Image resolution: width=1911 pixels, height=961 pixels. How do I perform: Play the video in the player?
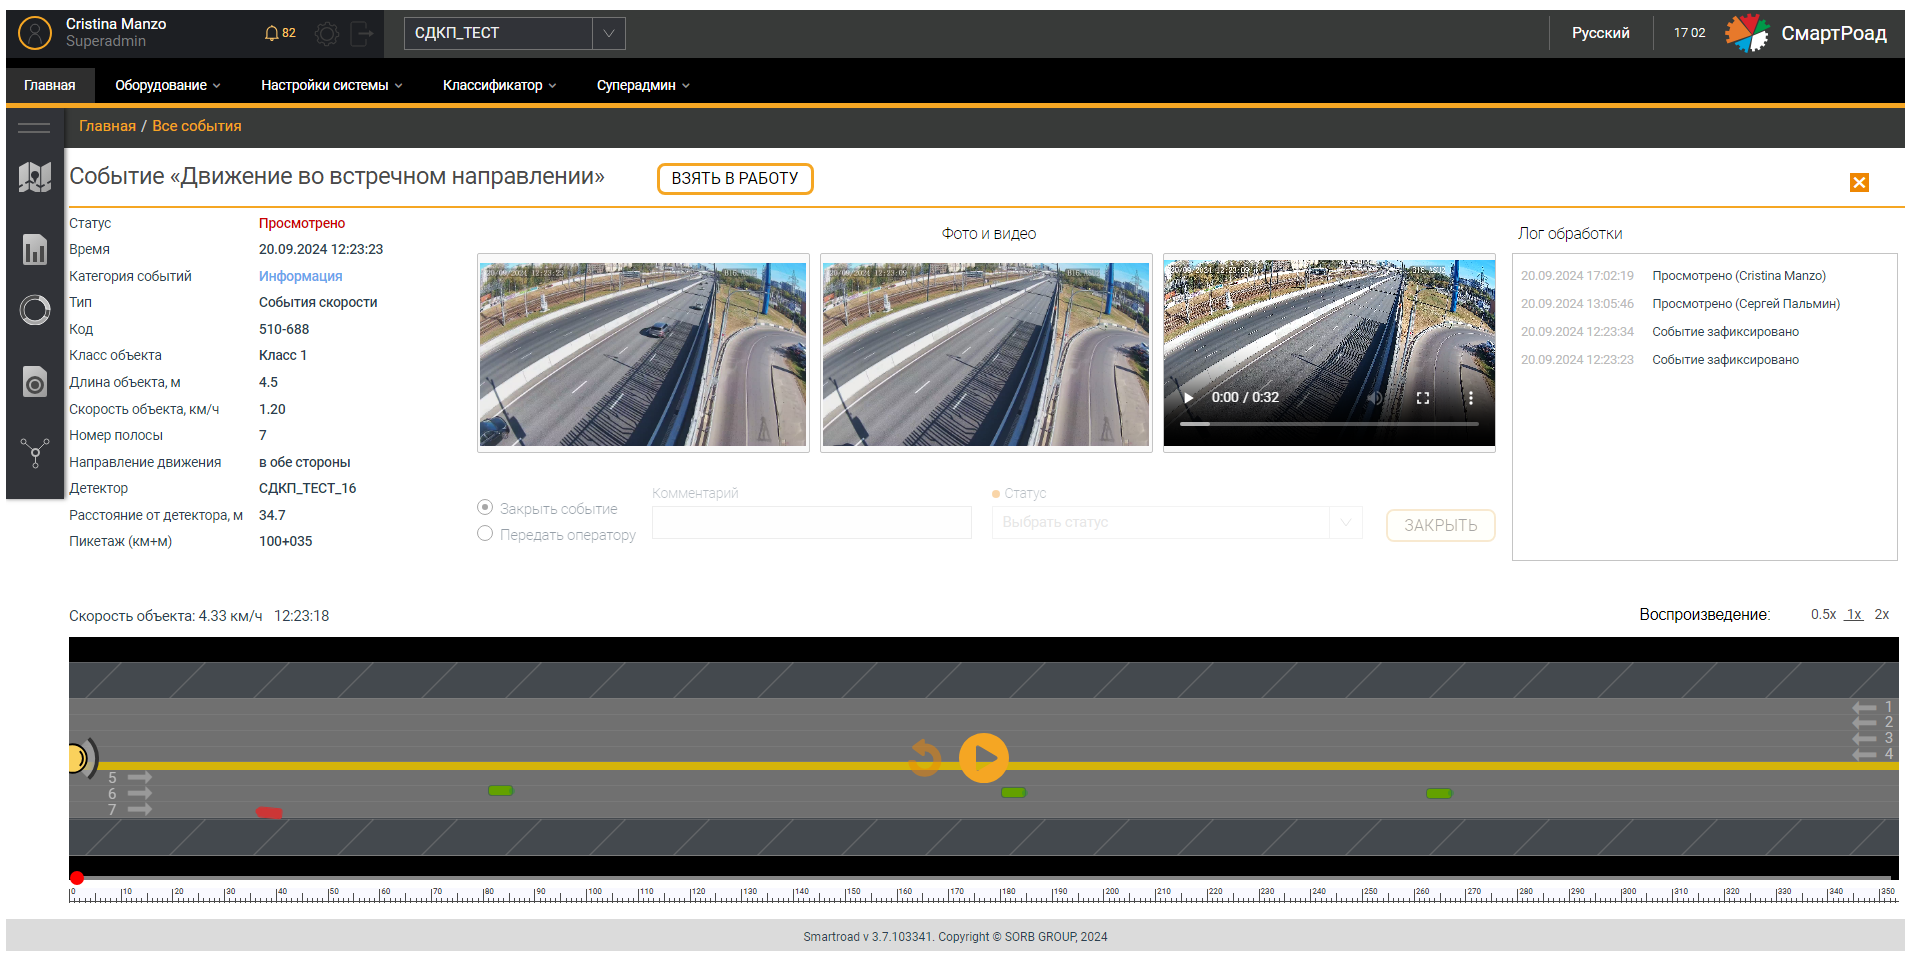click(1188, 397)
